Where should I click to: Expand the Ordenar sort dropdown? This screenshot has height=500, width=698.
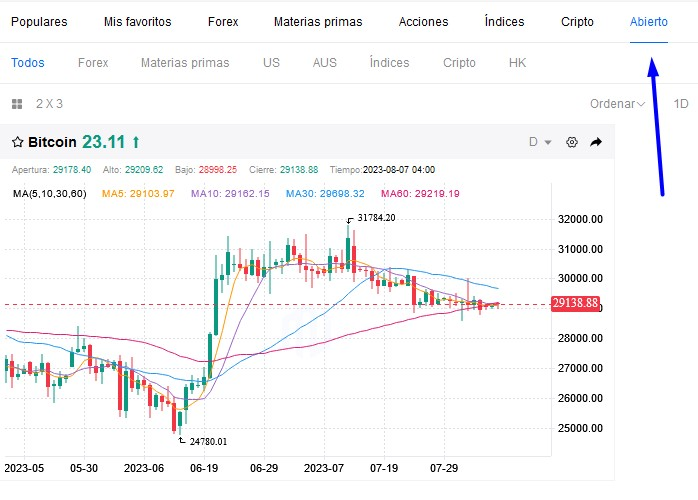click(x=617, y=103)
